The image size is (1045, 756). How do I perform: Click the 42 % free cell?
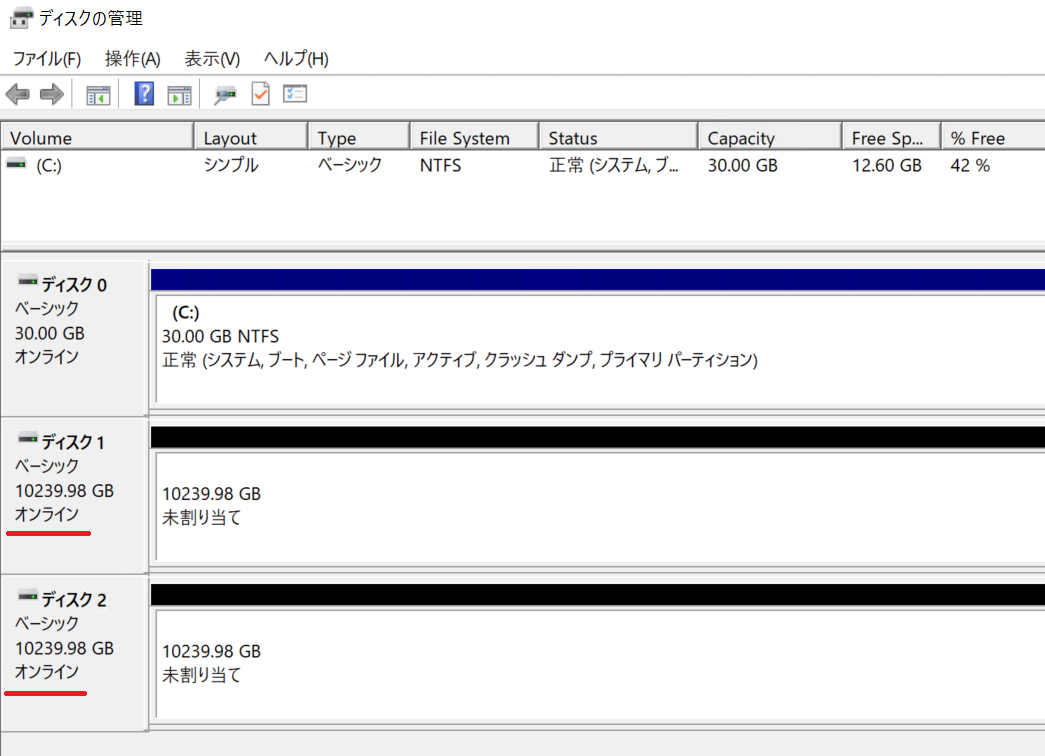(x=970, y=165)
